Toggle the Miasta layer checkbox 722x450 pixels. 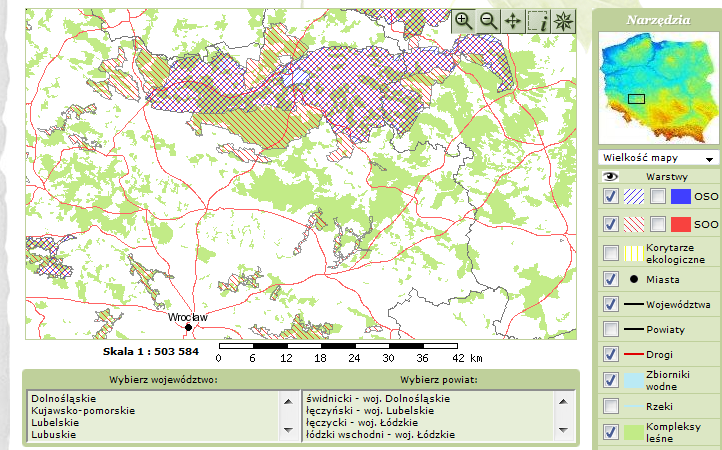point(611,279)
